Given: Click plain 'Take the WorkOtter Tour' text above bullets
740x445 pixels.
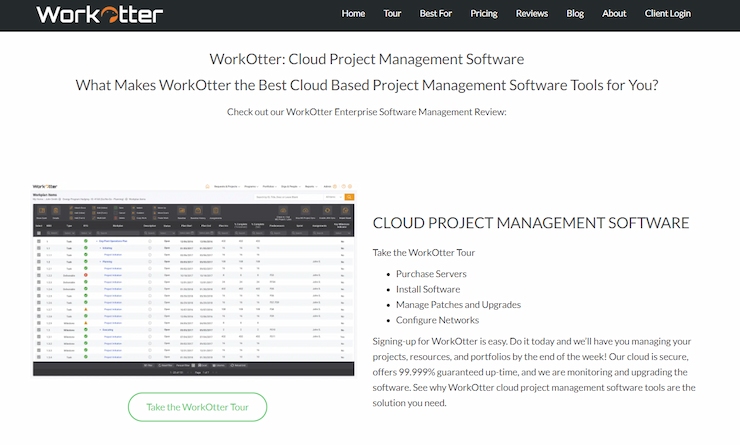Looking at the screenshot, I should [423, 252].
